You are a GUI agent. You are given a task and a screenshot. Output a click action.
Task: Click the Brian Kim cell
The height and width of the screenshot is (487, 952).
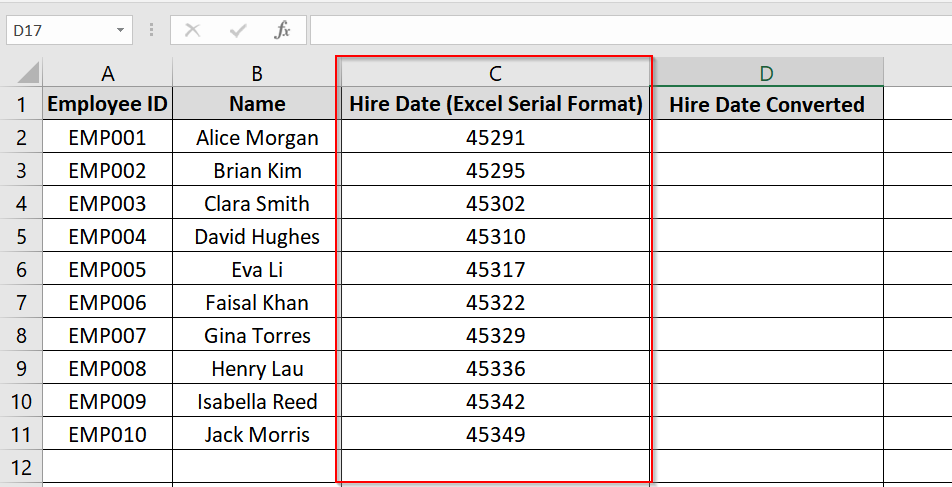point(257,169)
